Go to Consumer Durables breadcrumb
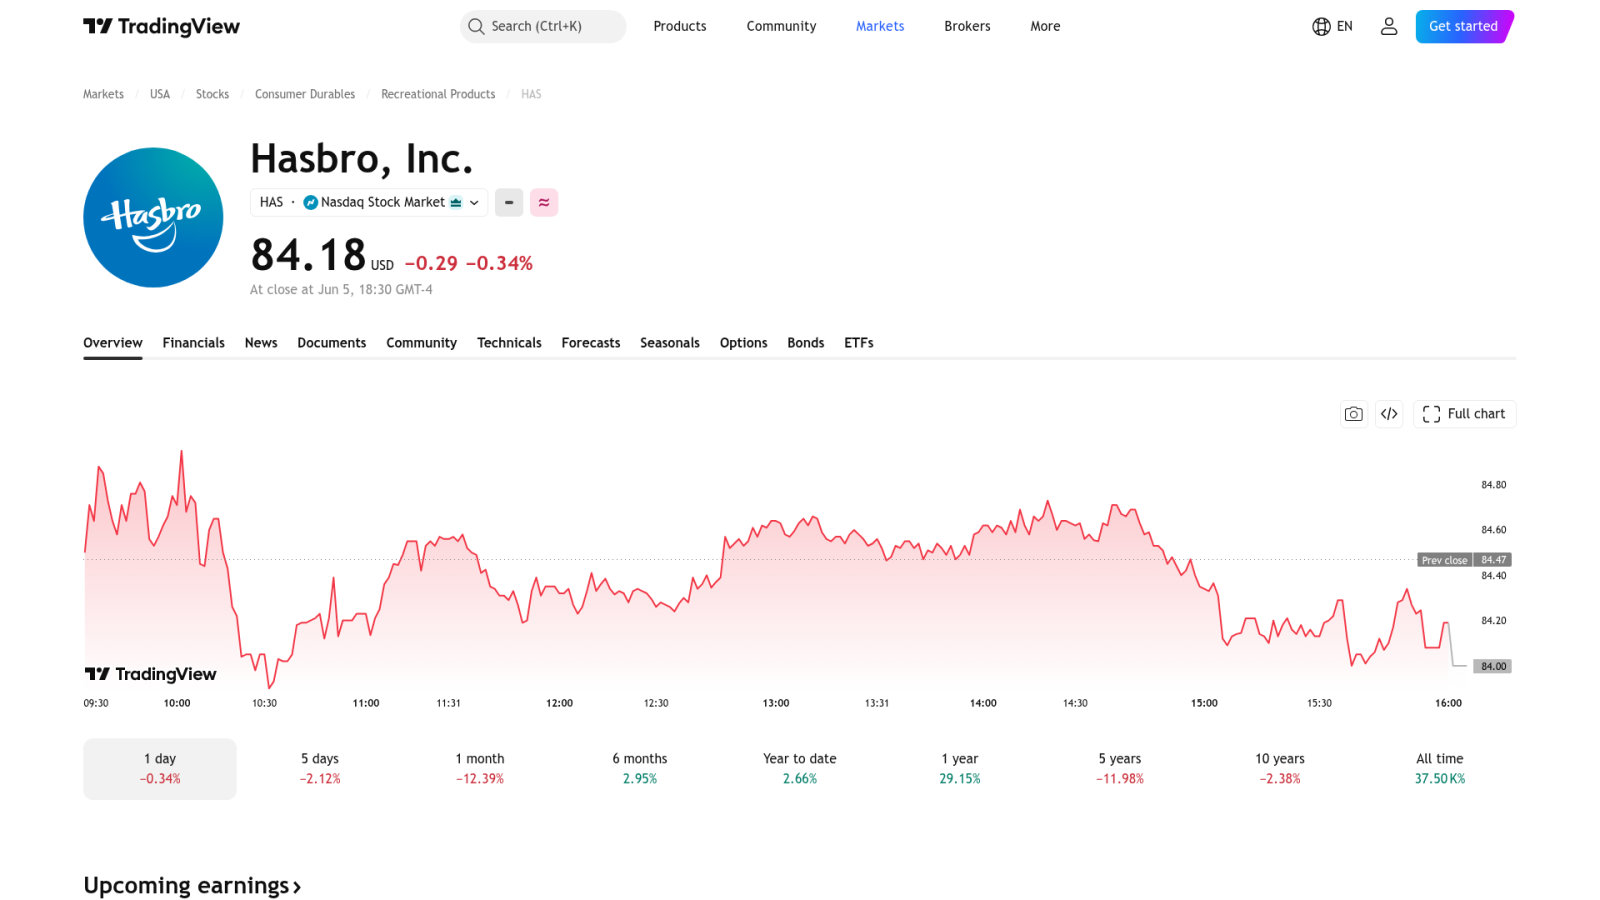This screenshot has width=1600, height=900. pos(305,94)
